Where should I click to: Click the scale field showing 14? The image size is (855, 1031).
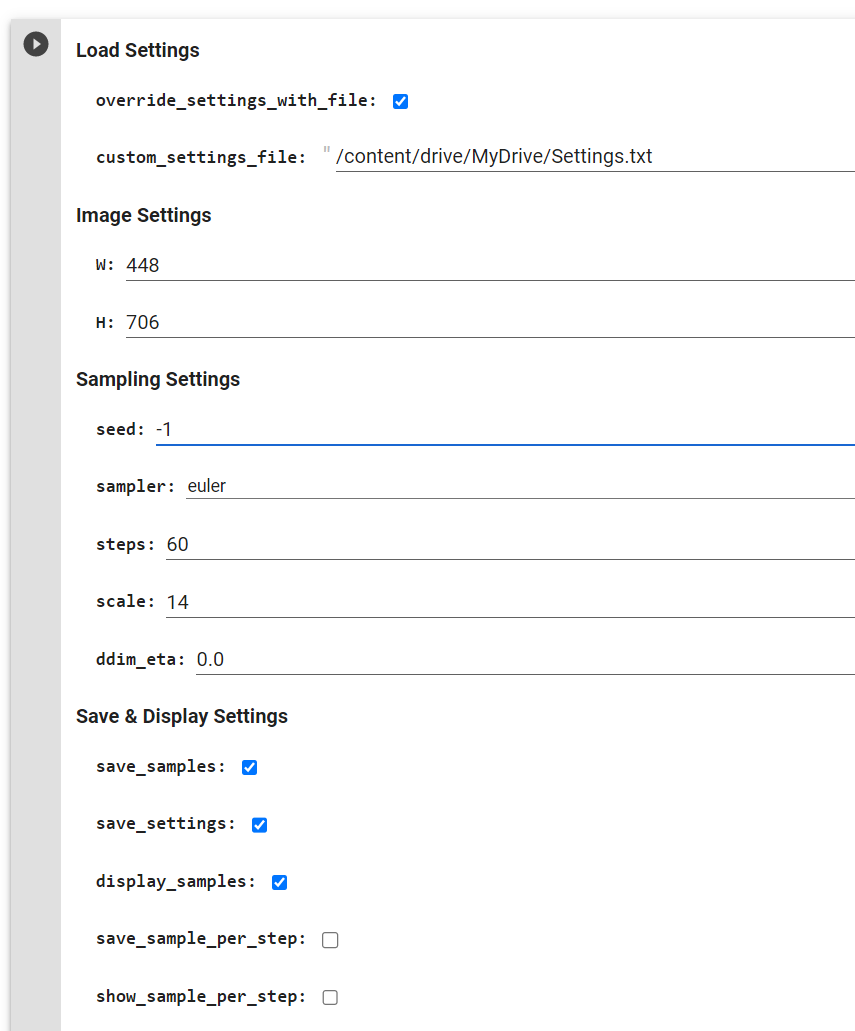pyautogui.click(x=510, y=602)
